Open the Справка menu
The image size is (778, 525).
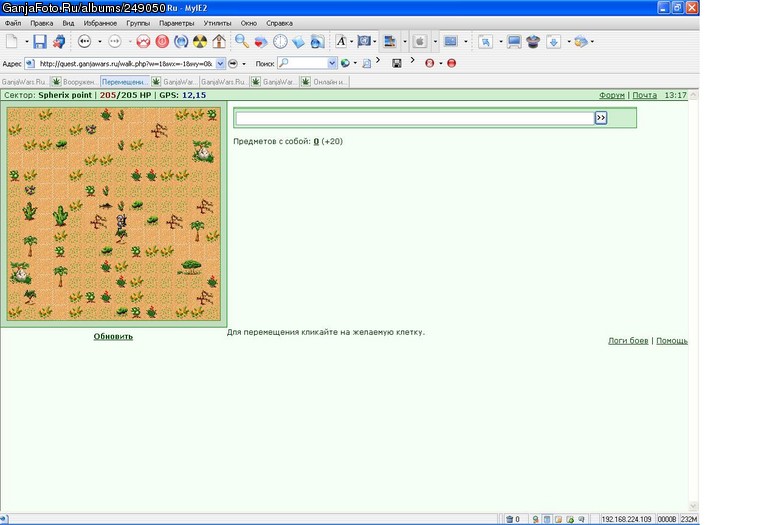point(279,23)
